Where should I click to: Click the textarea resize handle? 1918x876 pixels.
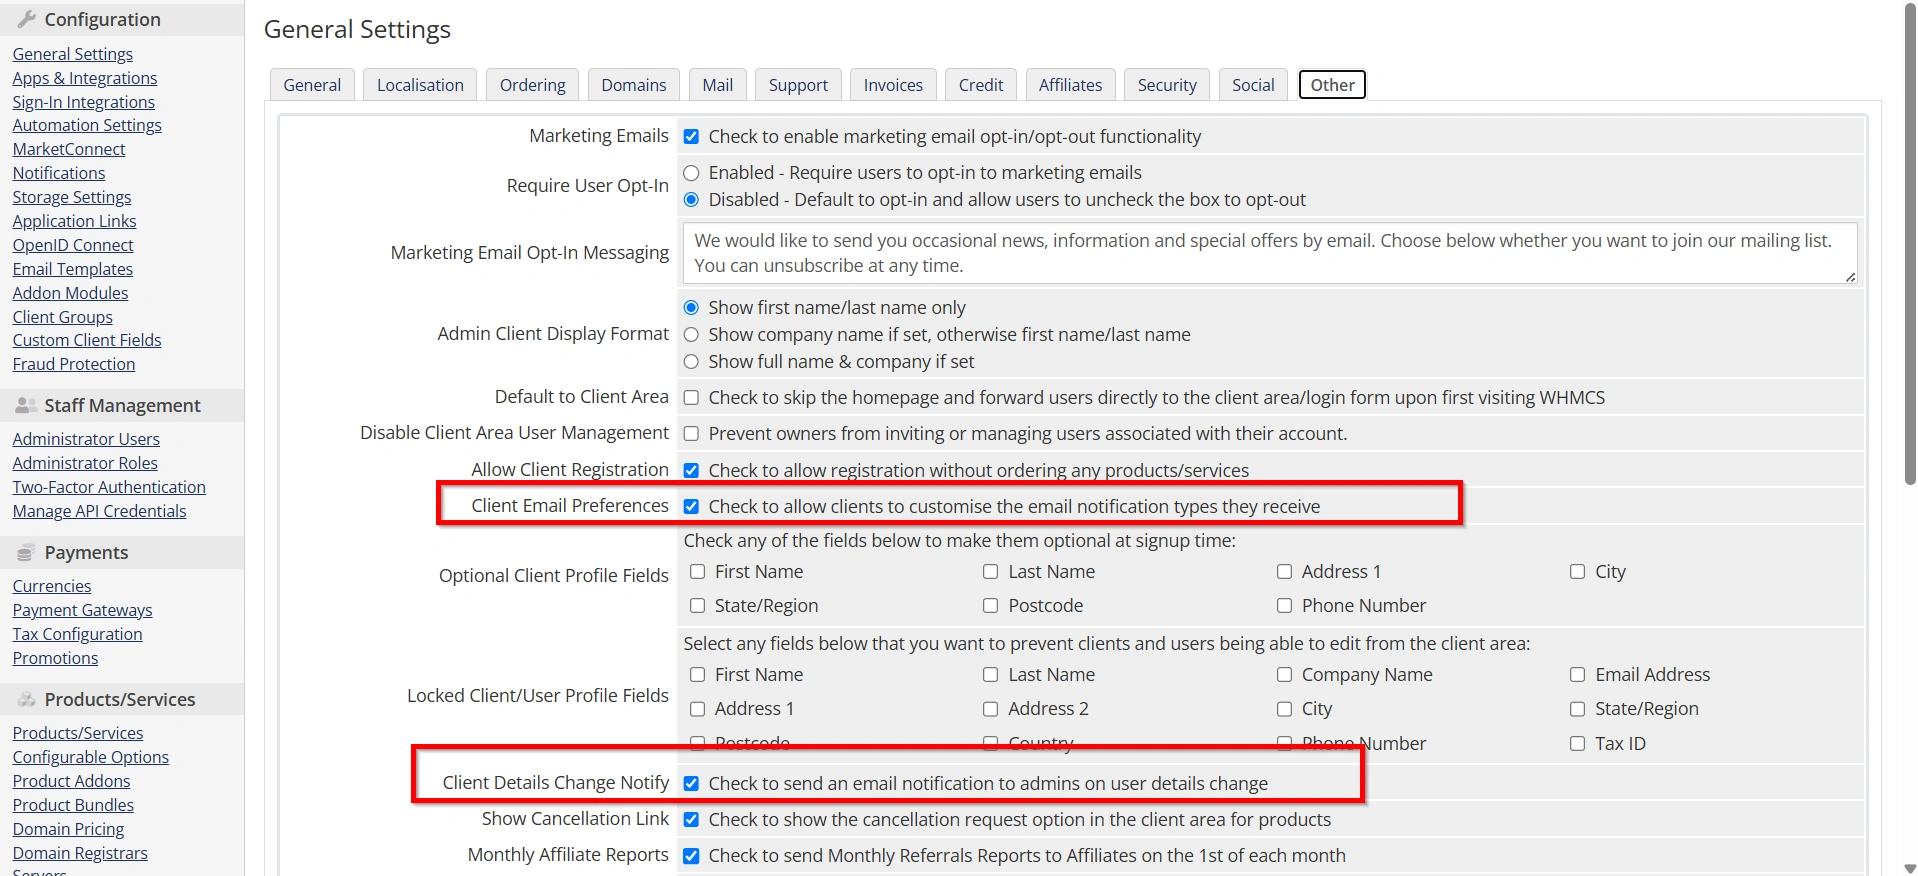click(x=1850, y=277)
